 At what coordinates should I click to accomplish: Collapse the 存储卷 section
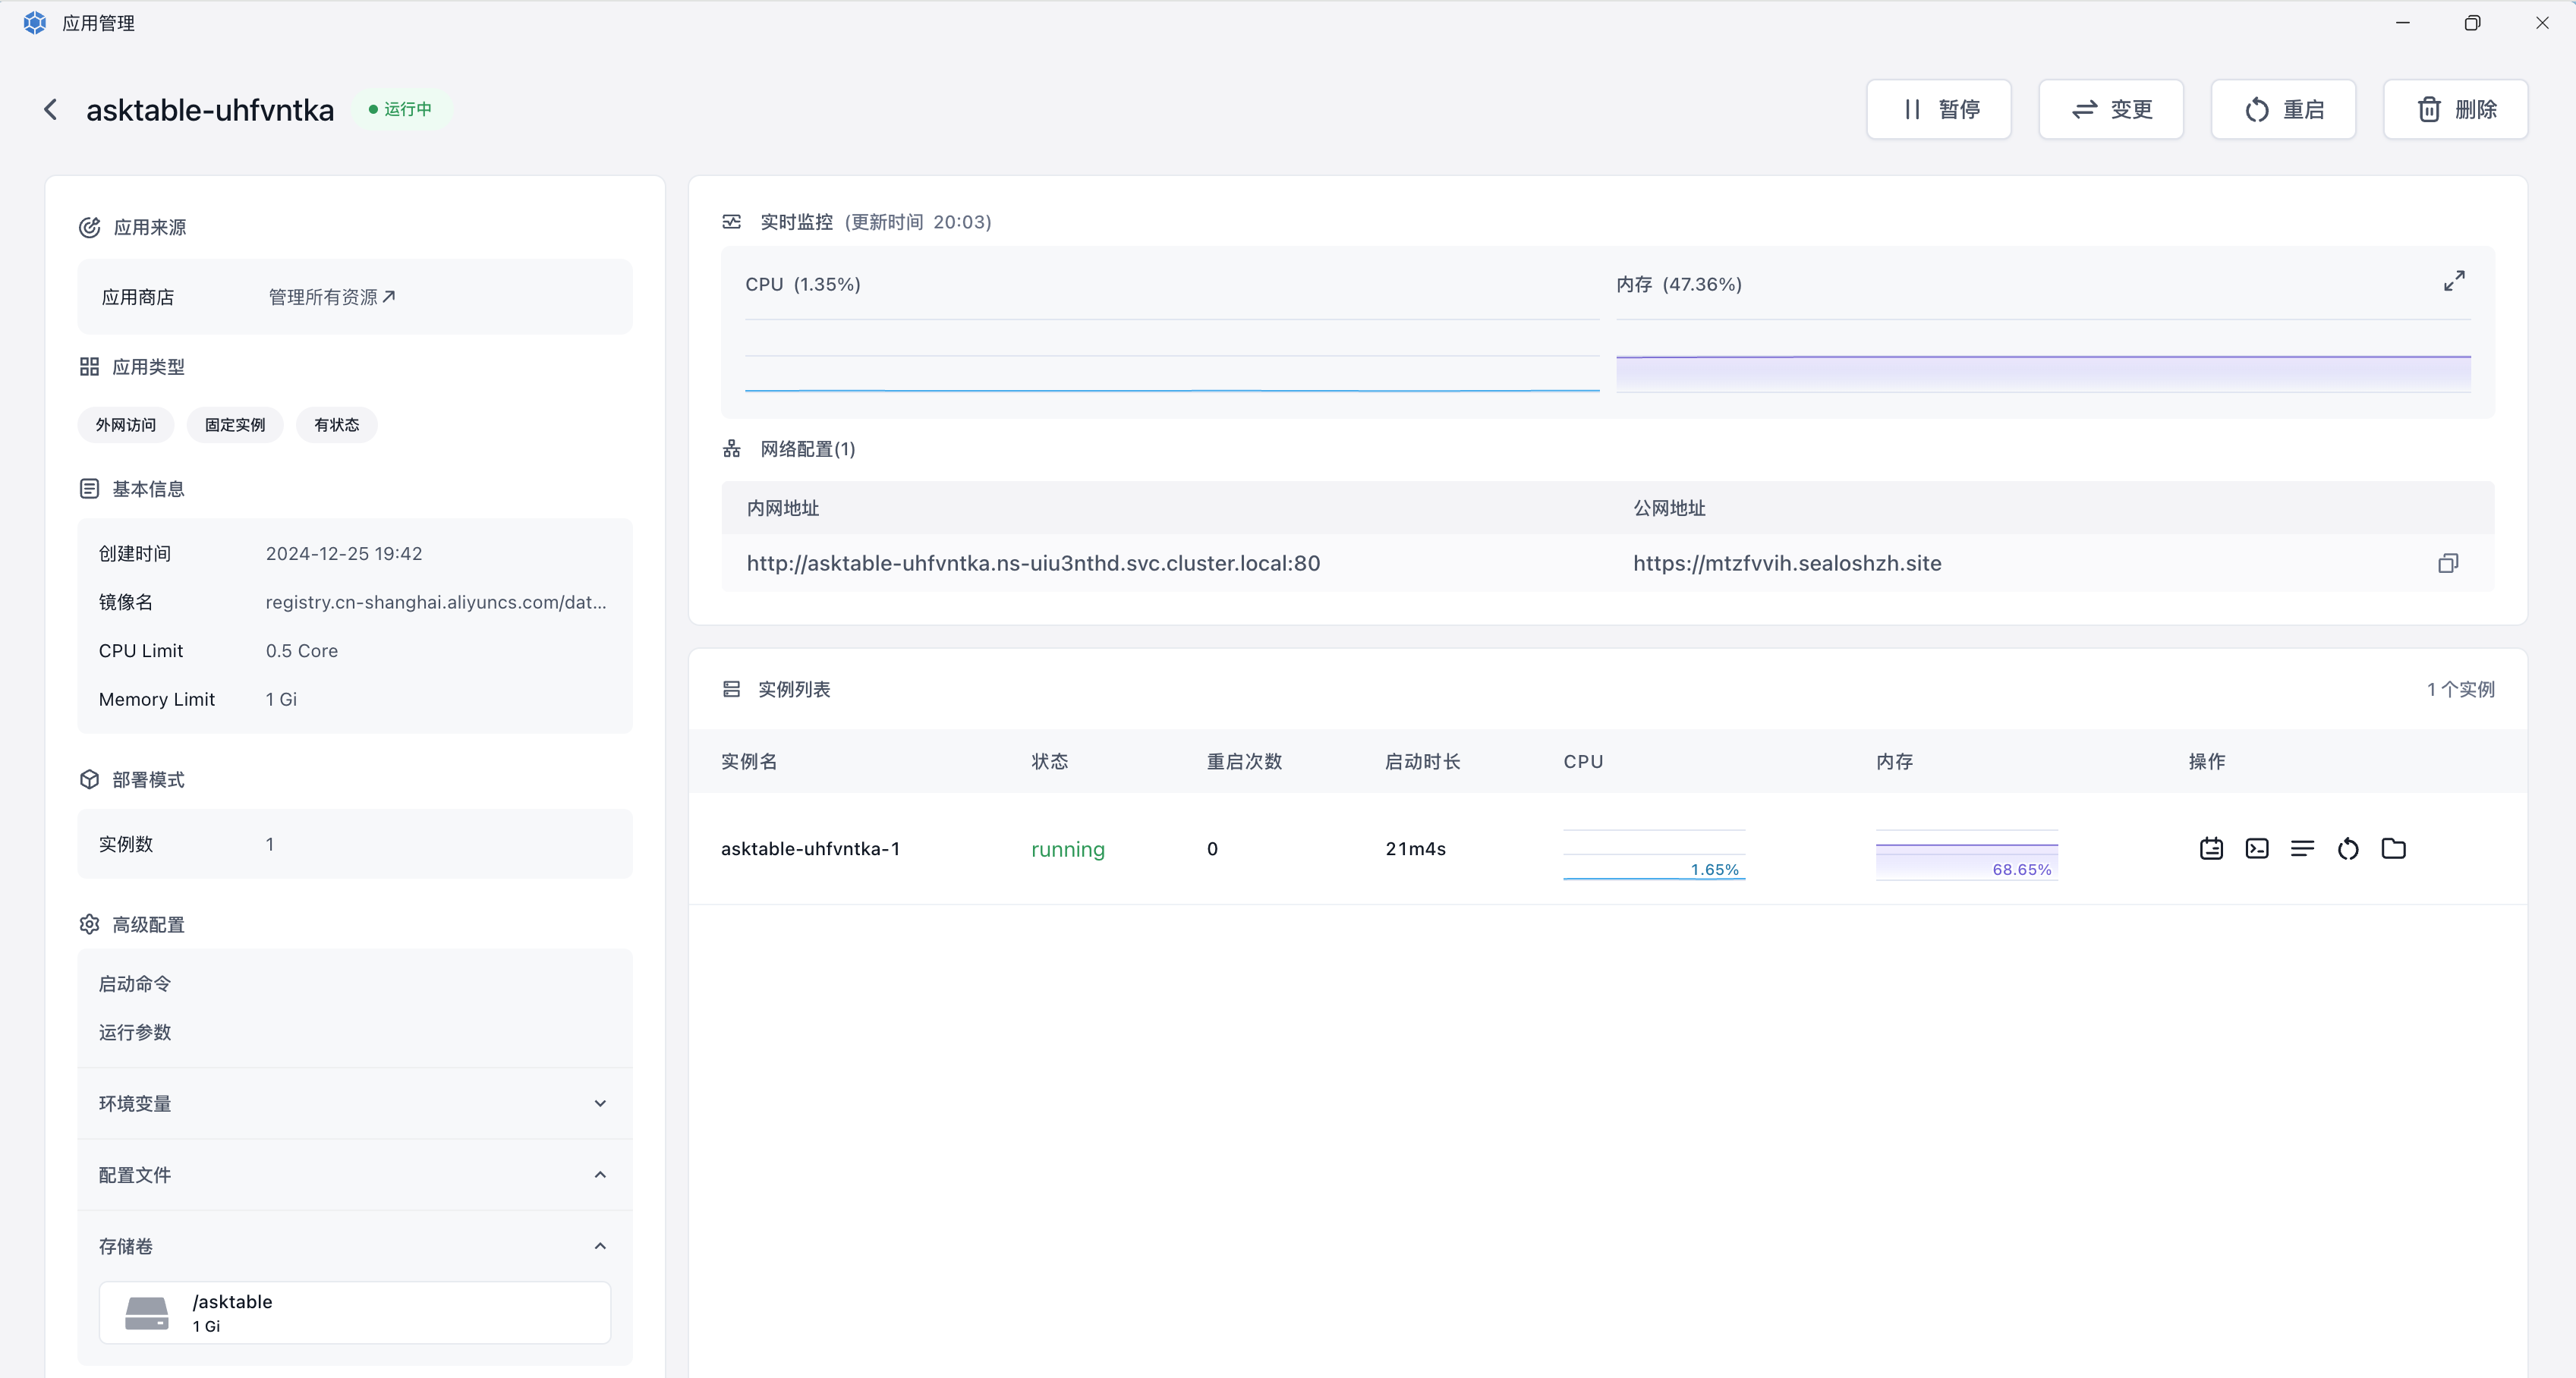tap(600, 1246)
